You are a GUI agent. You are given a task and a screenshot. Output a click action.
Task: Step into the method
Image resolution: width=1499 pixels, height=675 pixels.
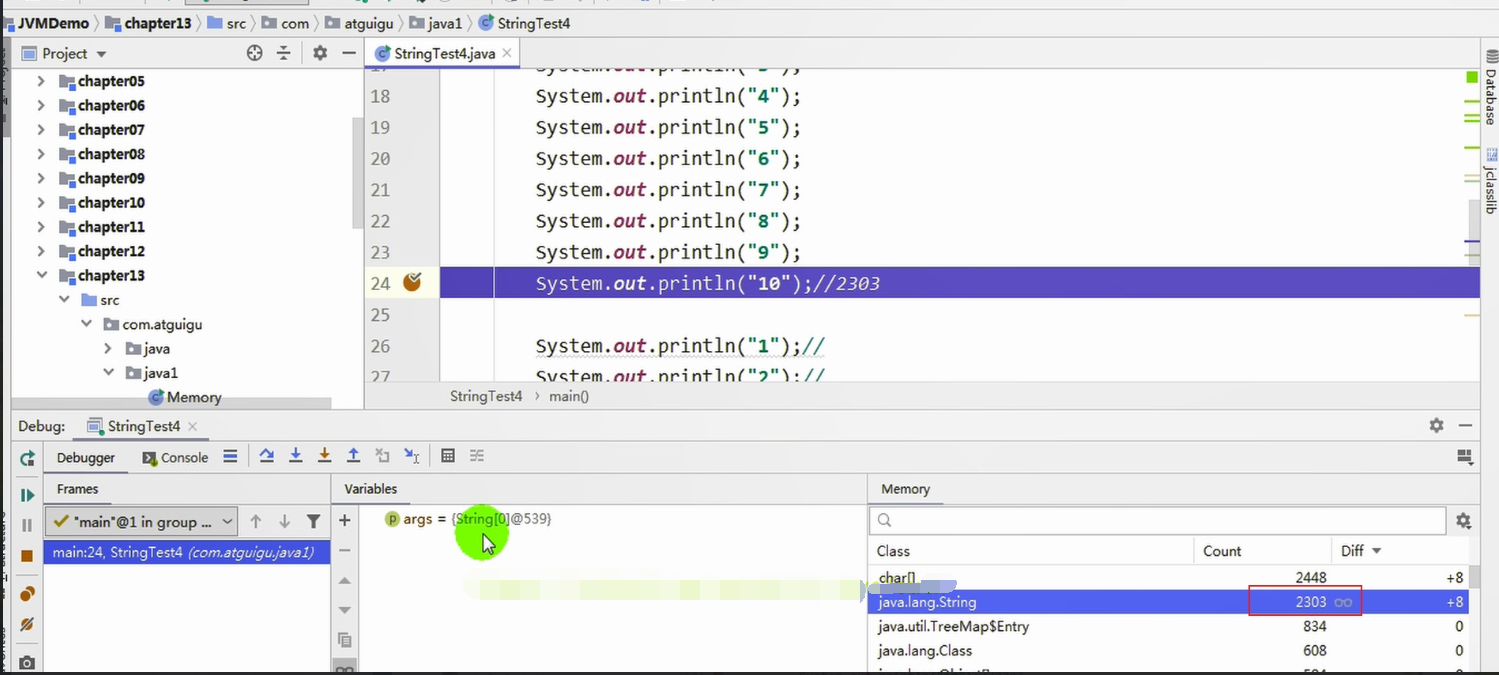296,456
